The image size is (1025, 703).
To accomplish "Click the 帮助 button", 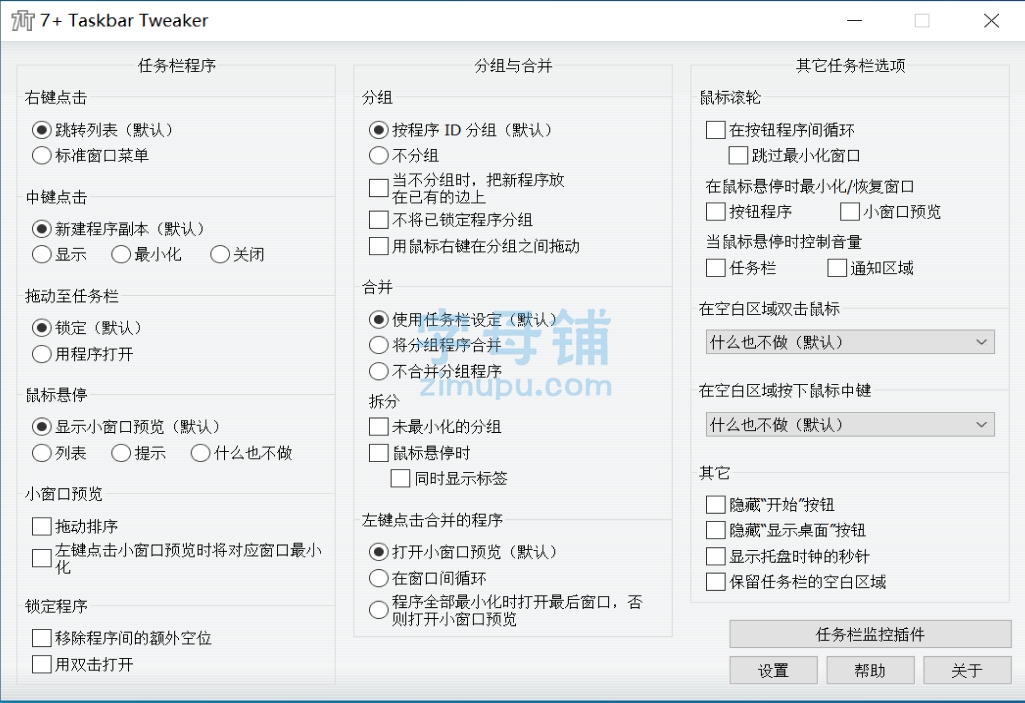I will tap(870, 670).
